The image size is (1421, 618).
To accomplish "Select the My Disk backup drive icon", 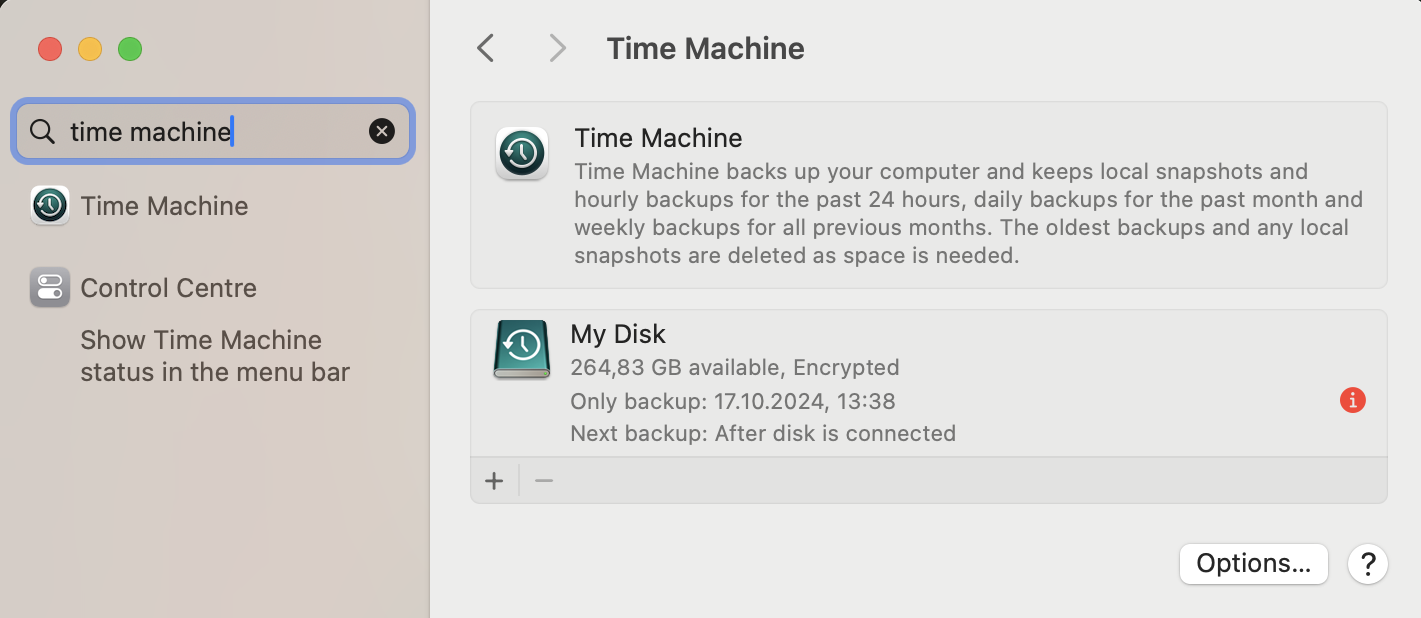I will click(521, 350).
